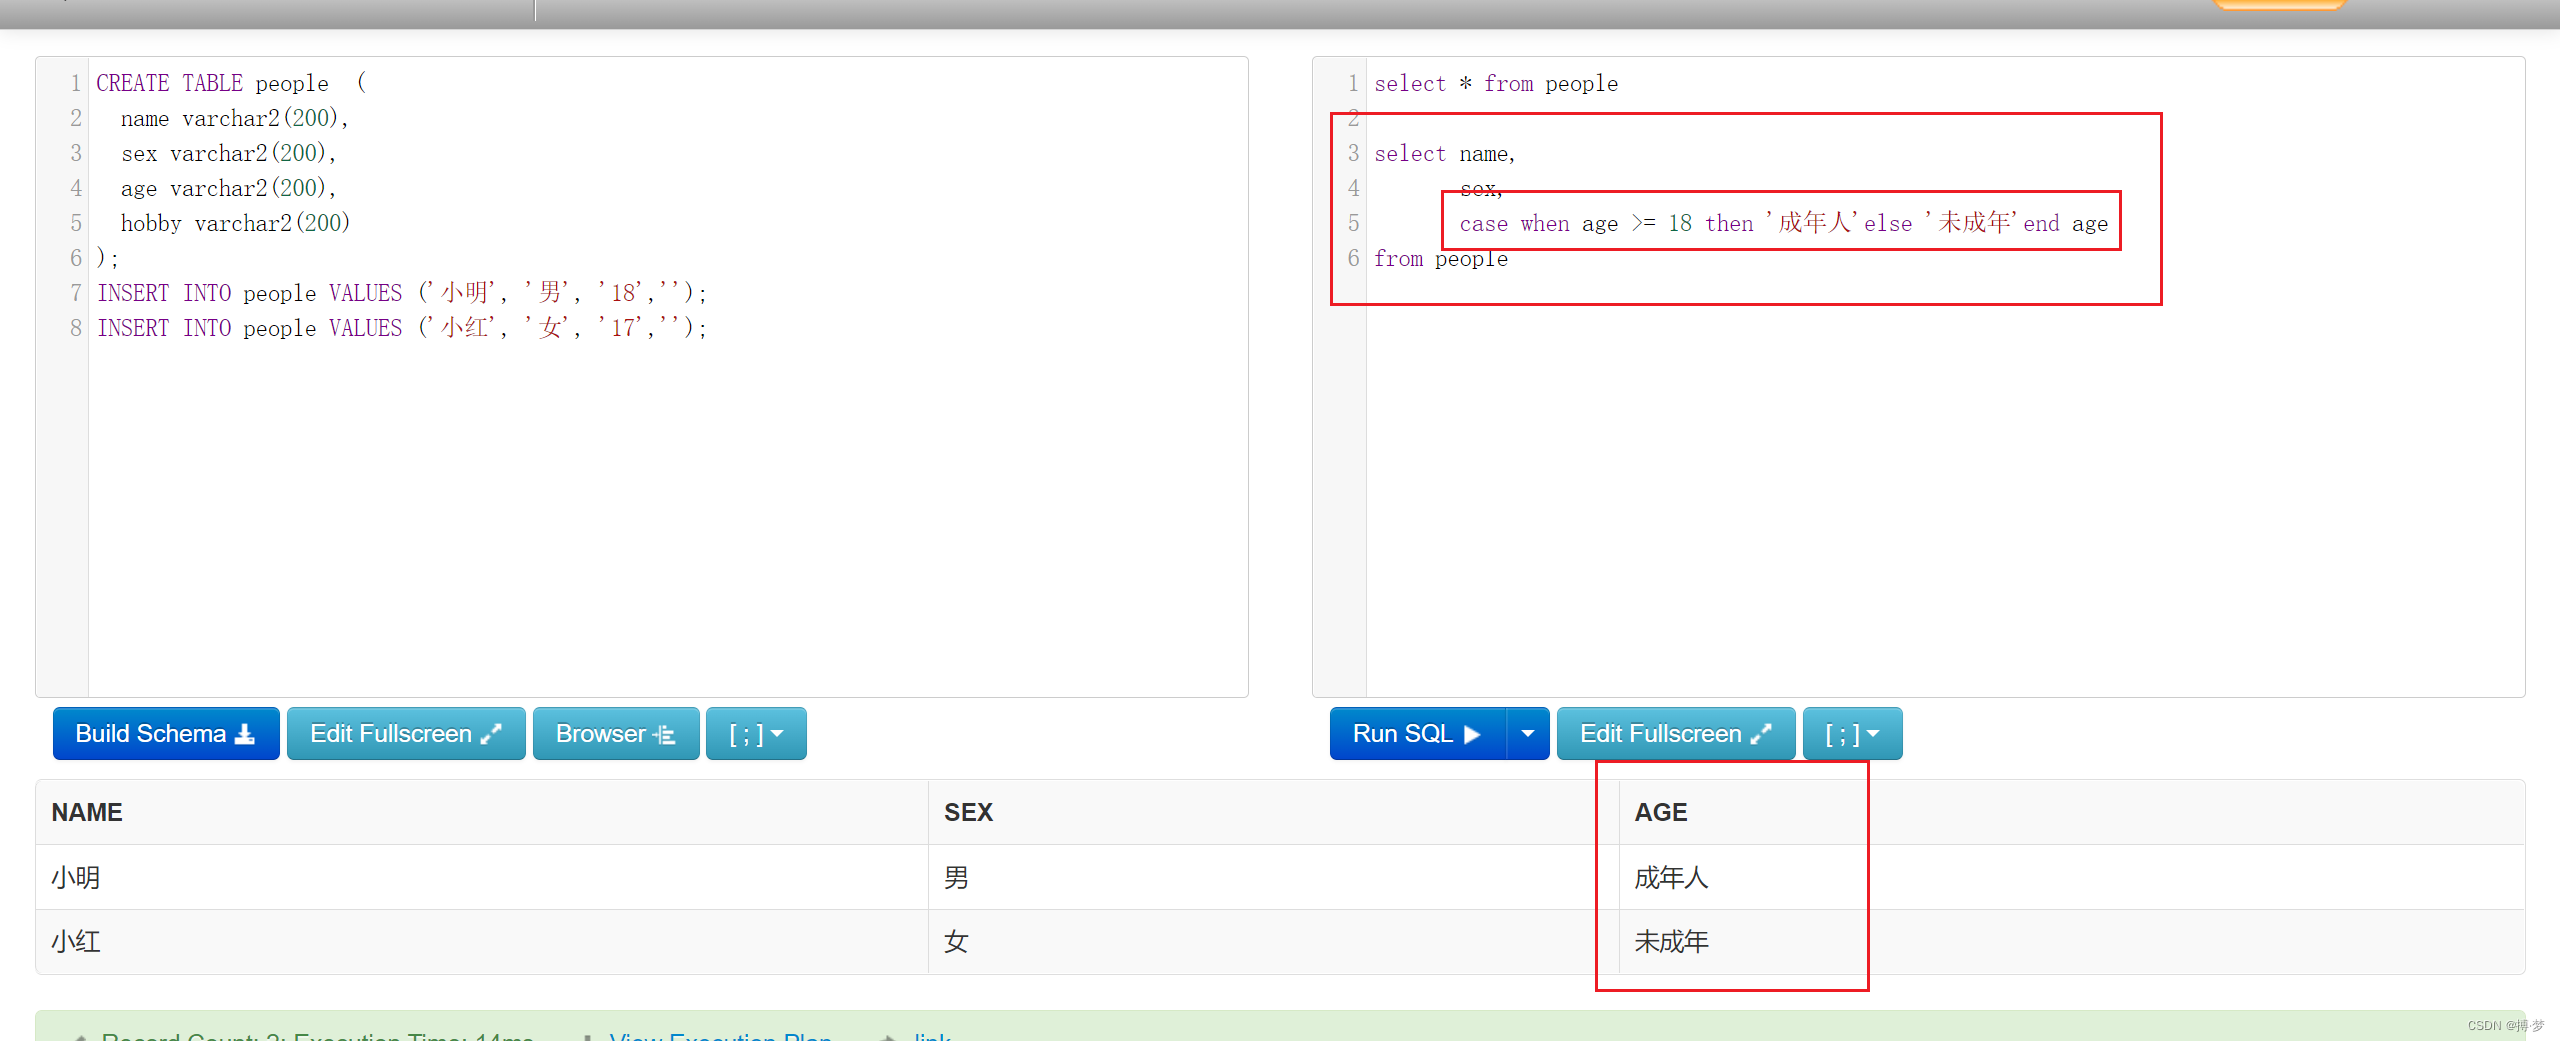The height and width of the screenshot is (1041, 2560).
Task: Click the age varchar2(200) schema line
Action: [229, 188]
